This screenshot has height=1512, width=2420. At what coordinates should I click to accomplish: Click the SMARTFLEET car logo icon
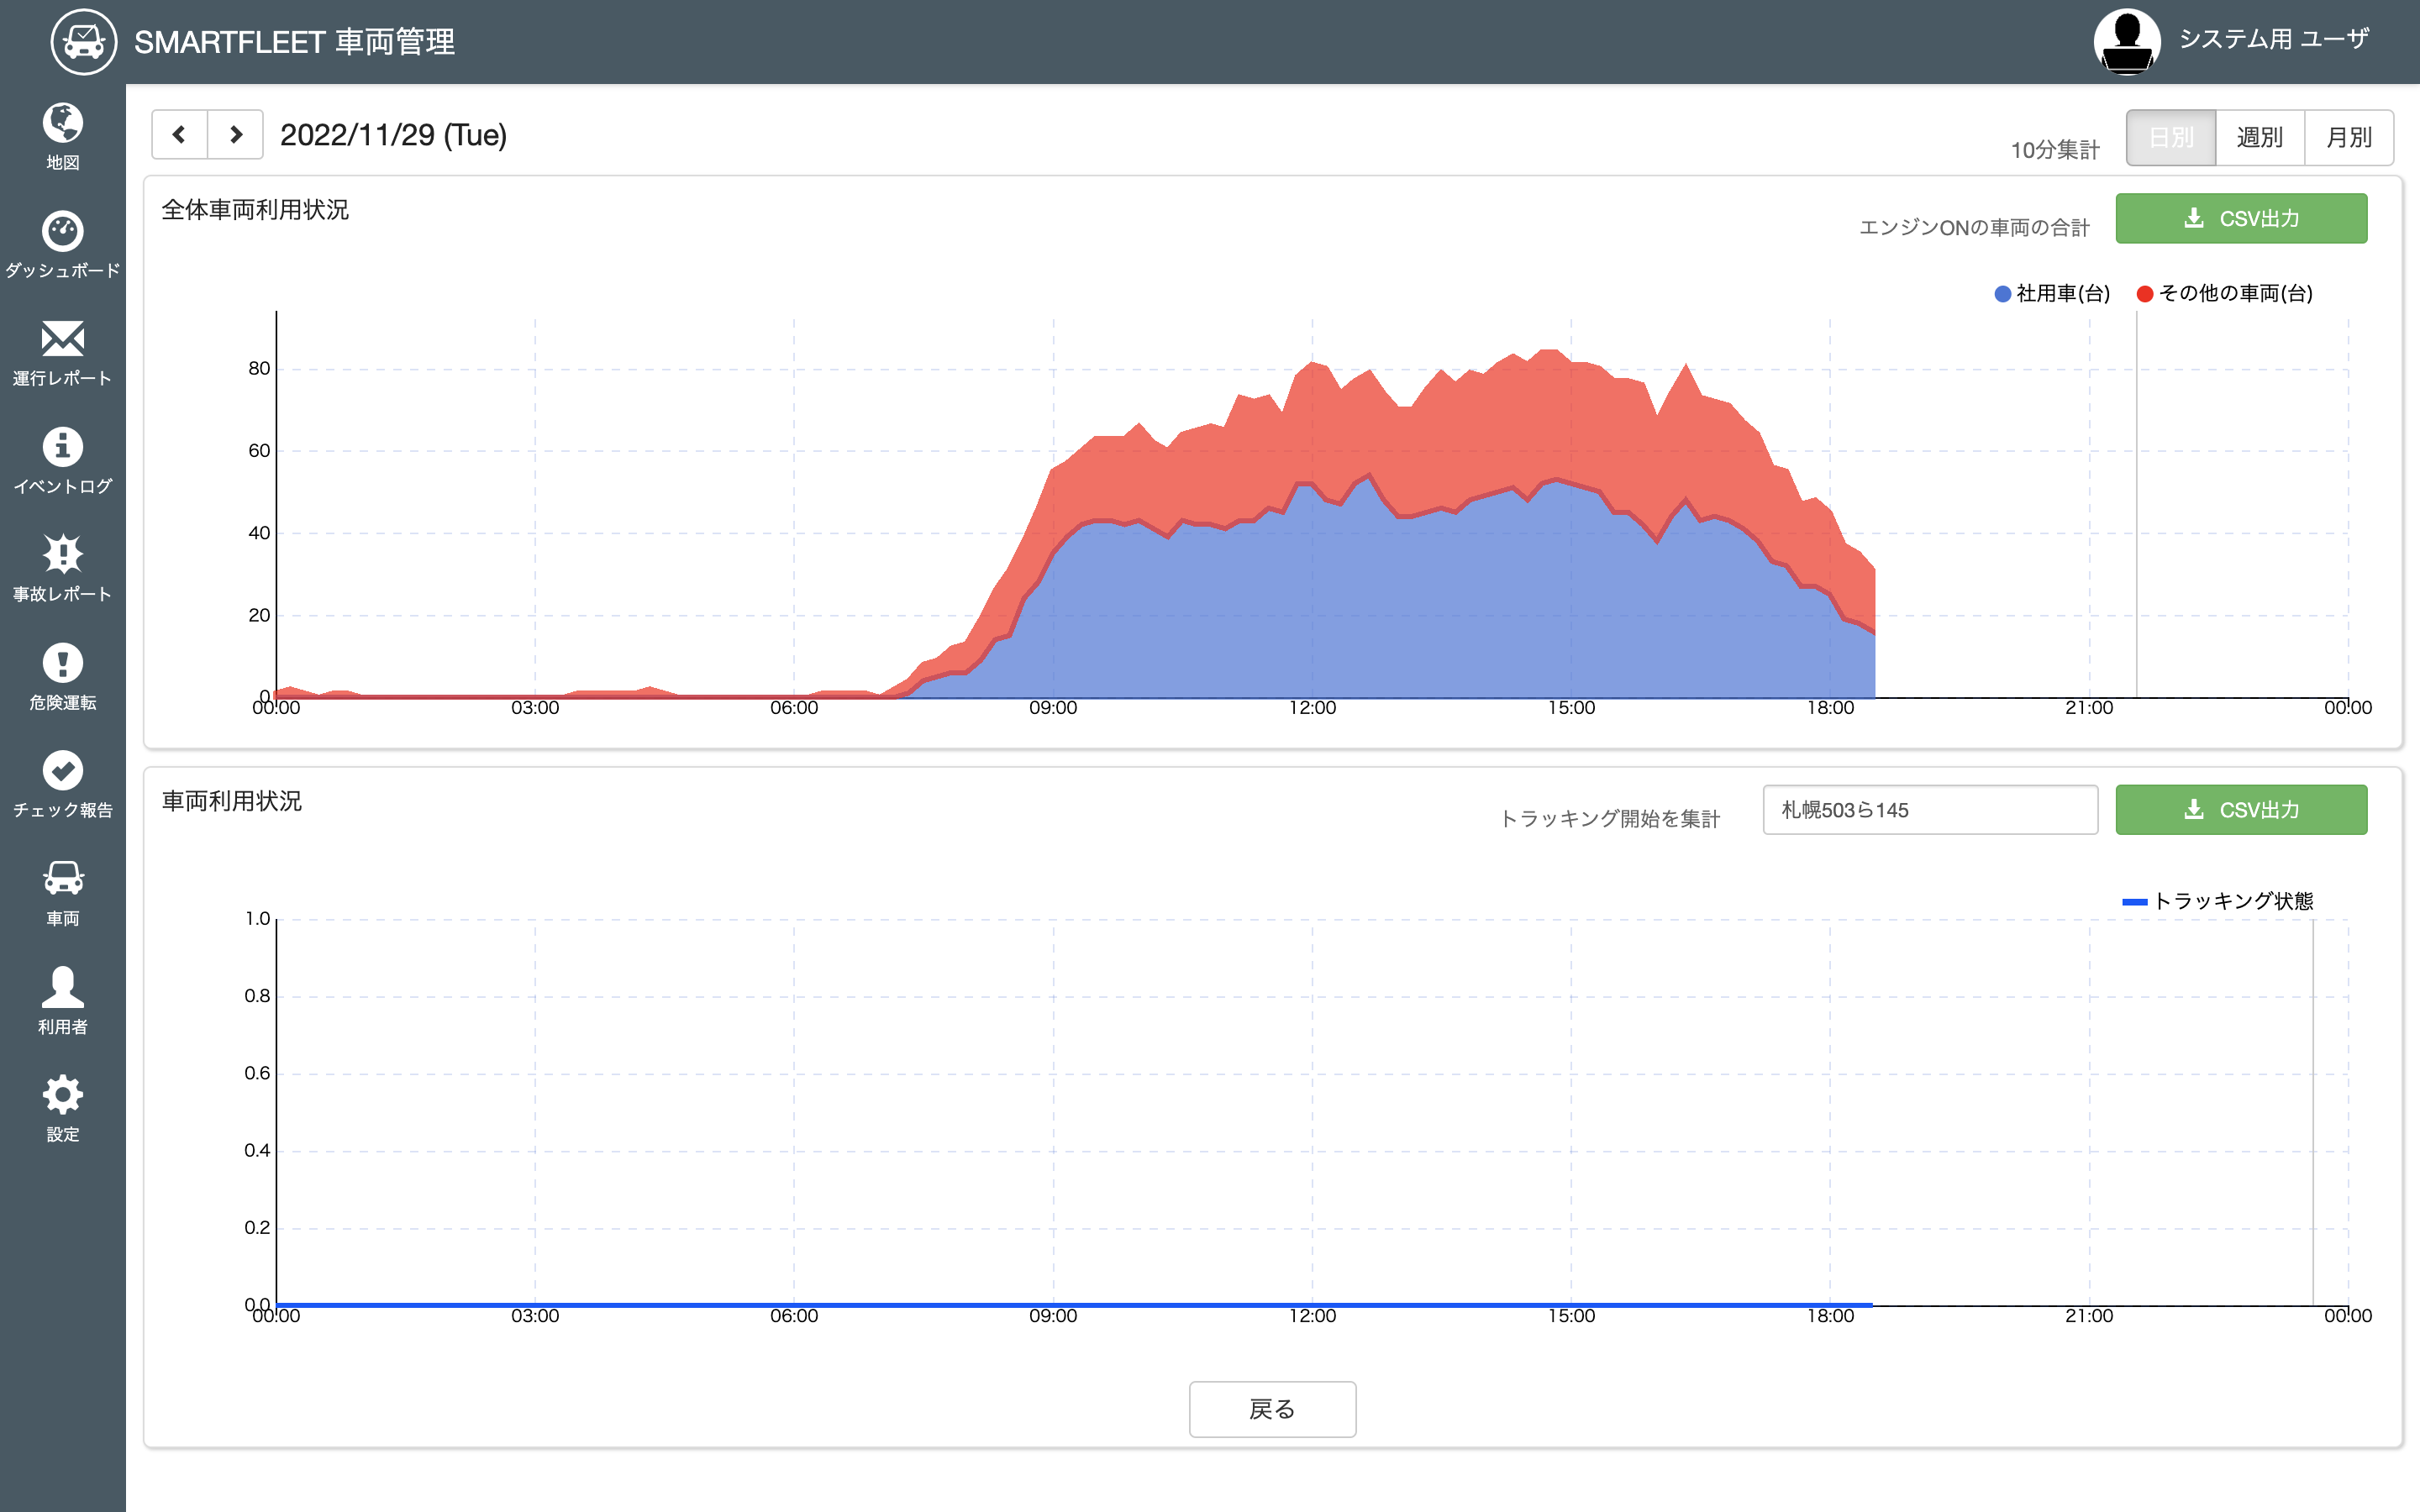pos(84,42)
